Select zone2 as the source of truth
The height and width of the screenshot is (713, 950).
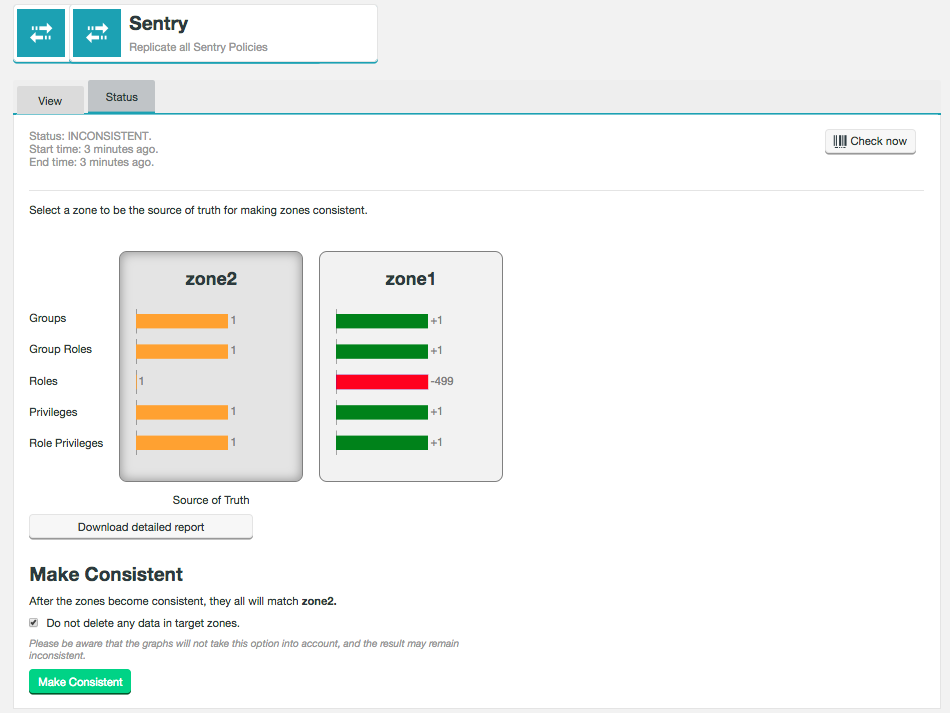[211, 366]
